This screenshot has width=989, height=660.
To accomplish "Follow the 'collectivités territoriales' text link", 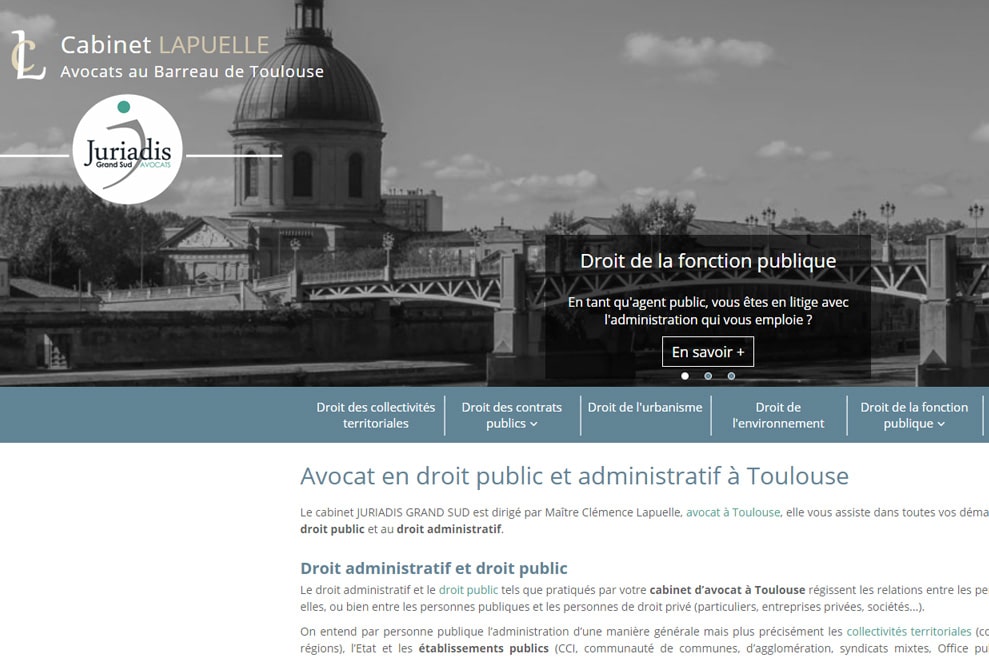I will 908,632.
